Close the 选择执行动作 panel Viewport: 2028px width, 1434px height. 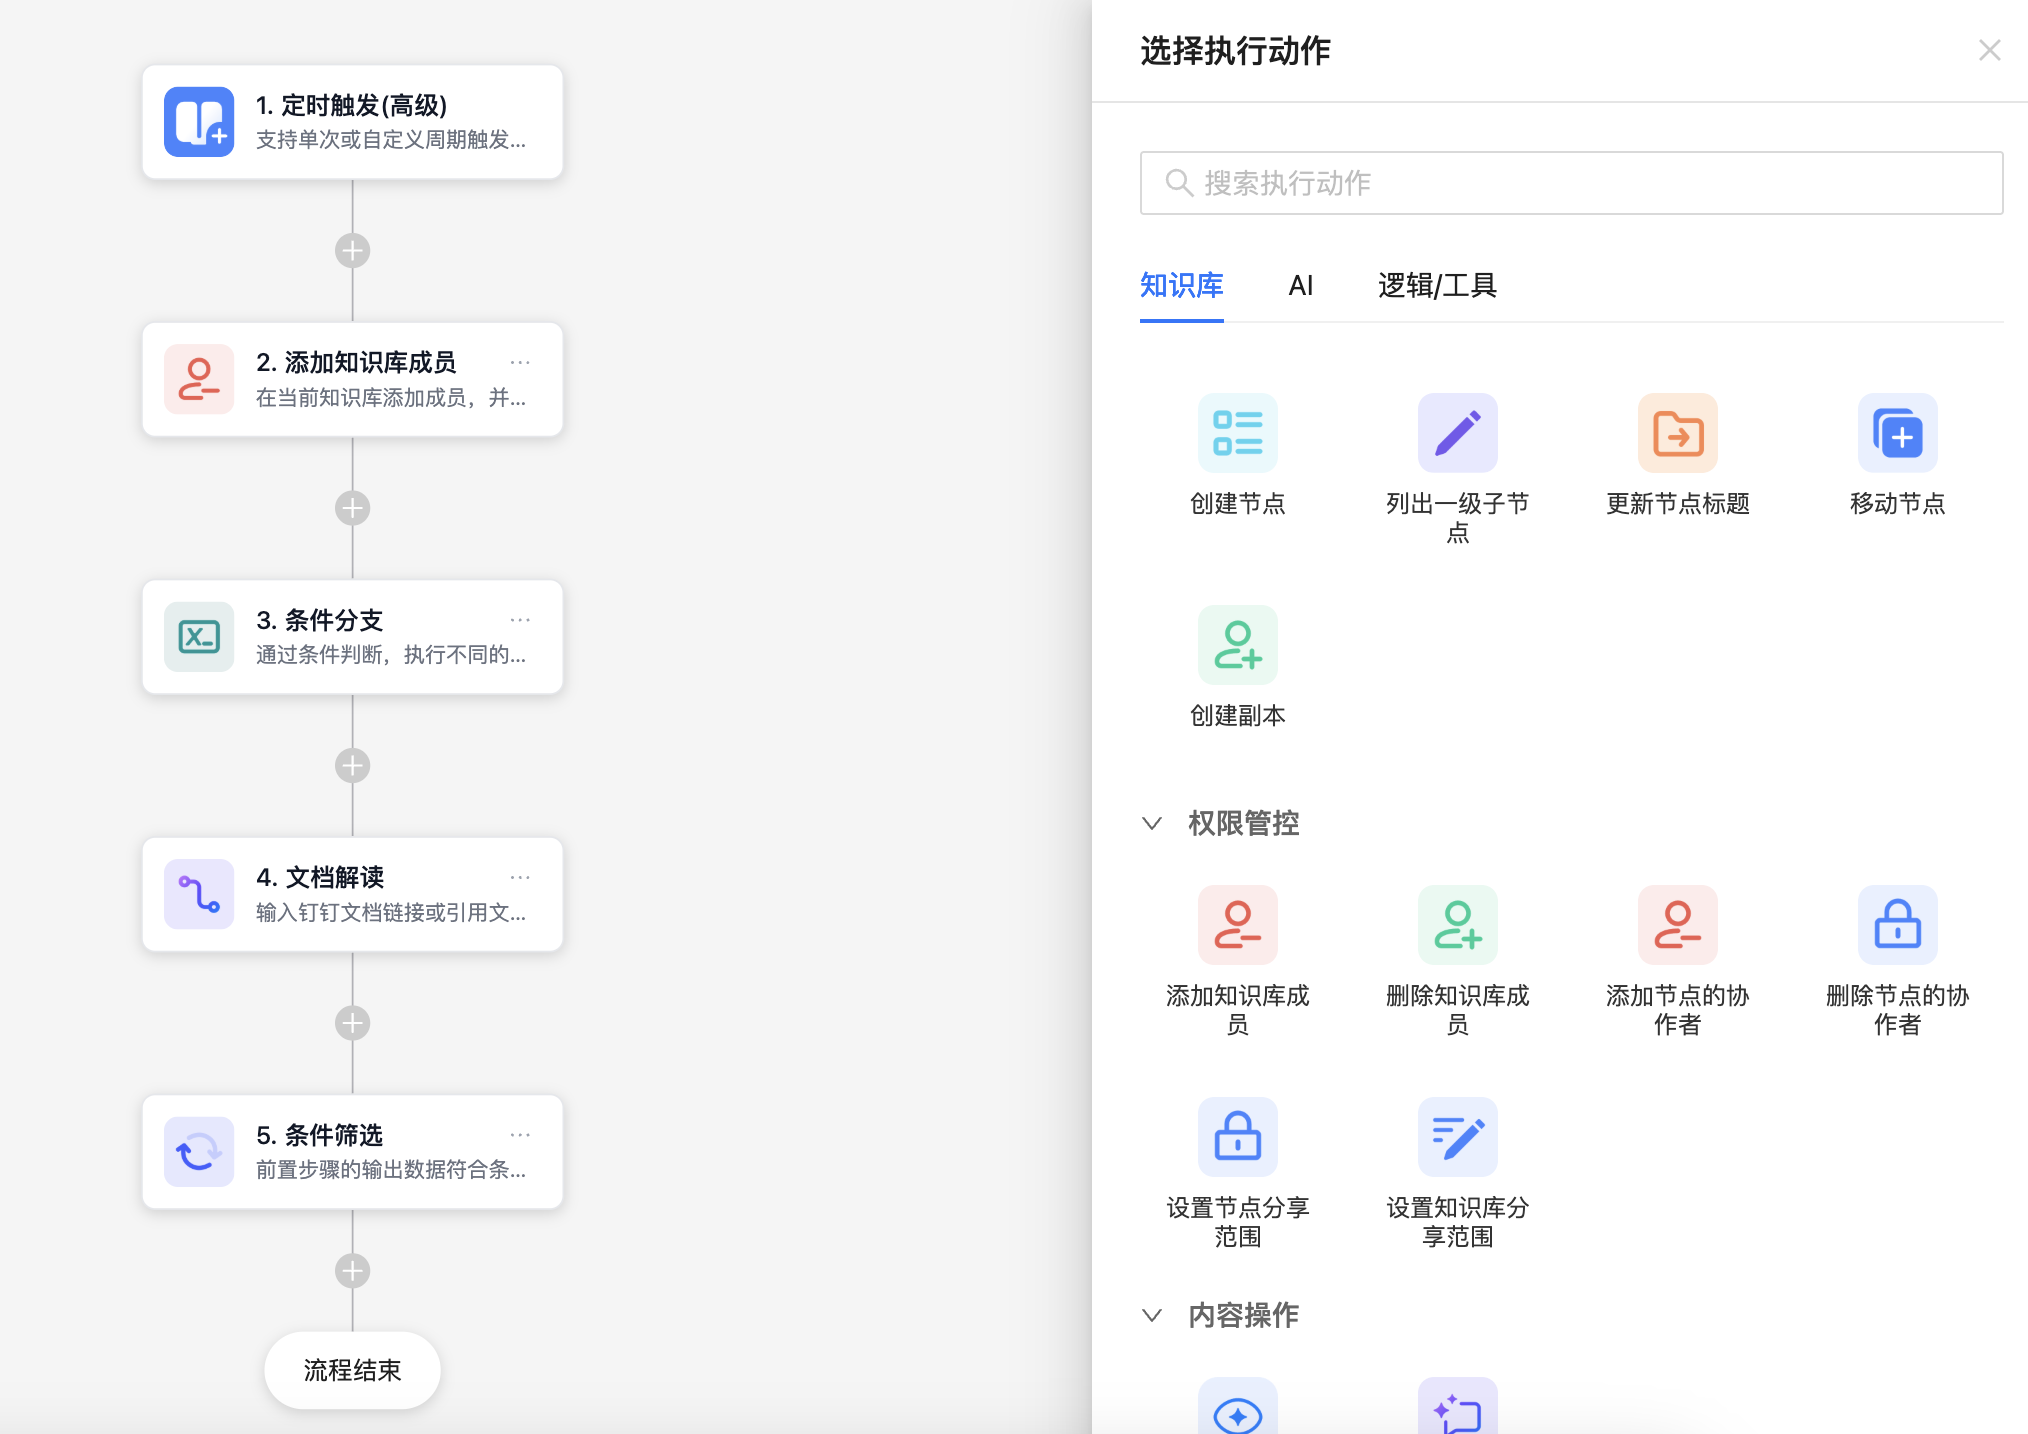pyautogui.click(x=1989, y=50)
